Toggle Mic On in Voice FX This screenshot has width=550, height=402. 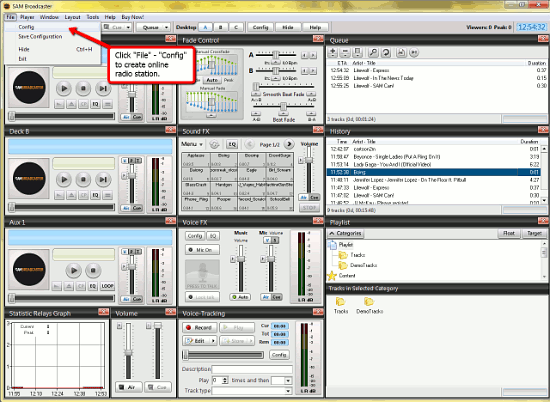click(x=202, y=250)
